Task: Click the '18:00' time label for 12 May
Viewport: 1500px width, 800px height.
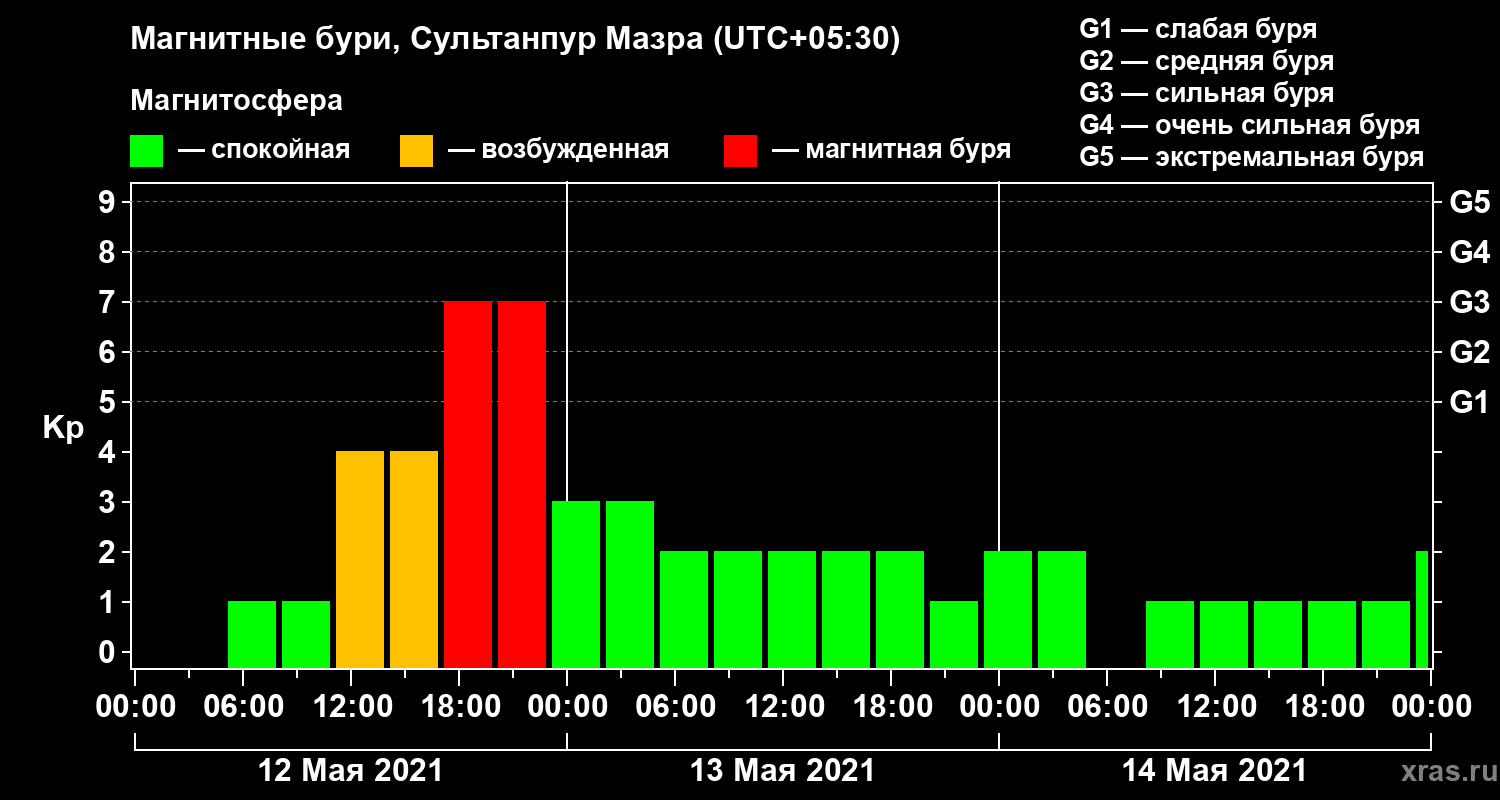Action: 459,706
